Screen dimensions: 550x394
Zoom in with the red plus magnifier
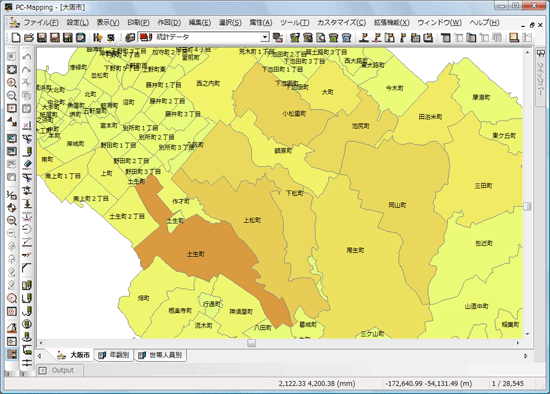(12, 82)
